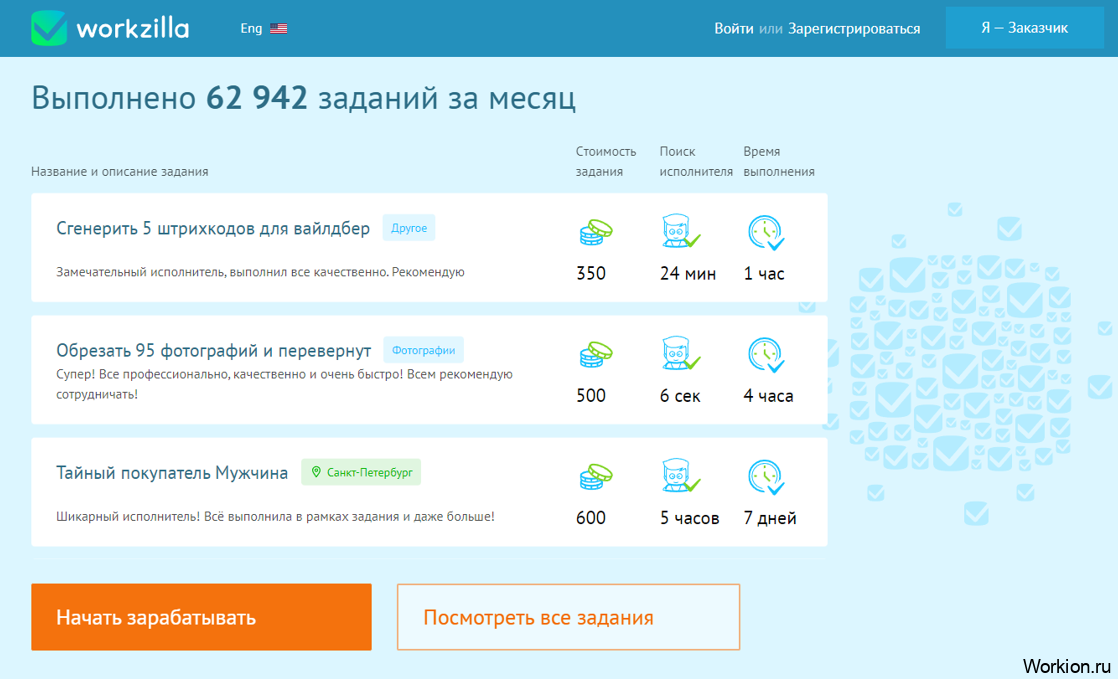1118x680 pixels.
Task: Click location pin in Санкт-Петербург tag
Action: [316, 472]
